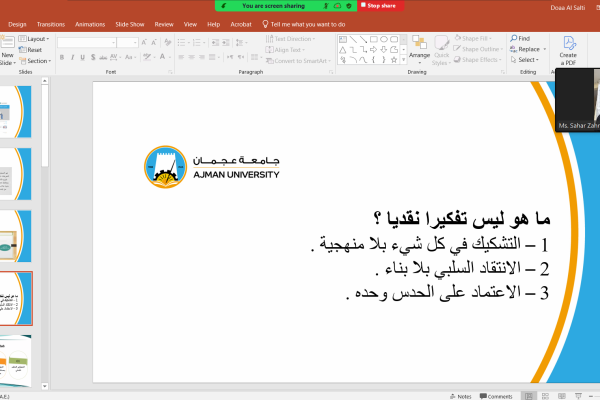Switch to the Transitions tab
This screenshot has height=400, width=600.
[x=51, y=24]
